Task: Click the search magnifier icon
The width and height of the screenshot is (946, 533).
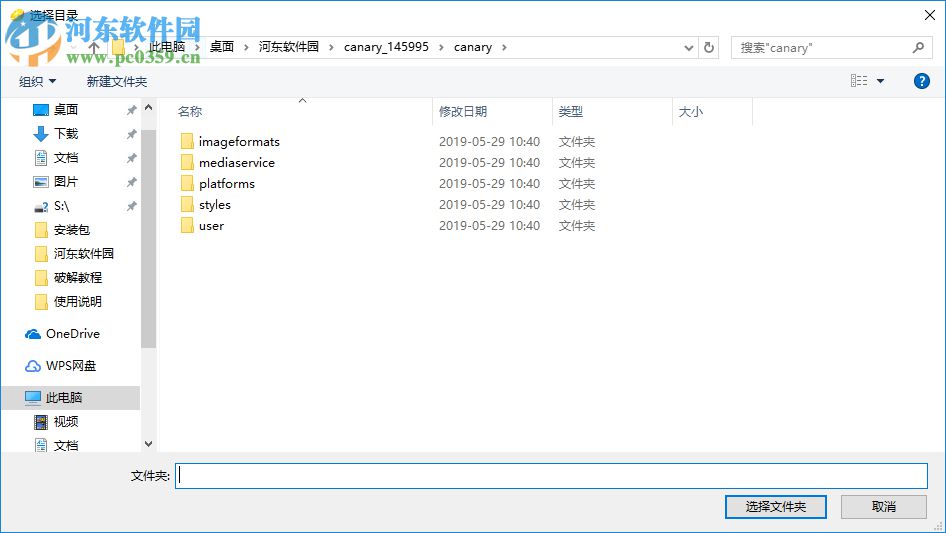Action: pos(918,47)
